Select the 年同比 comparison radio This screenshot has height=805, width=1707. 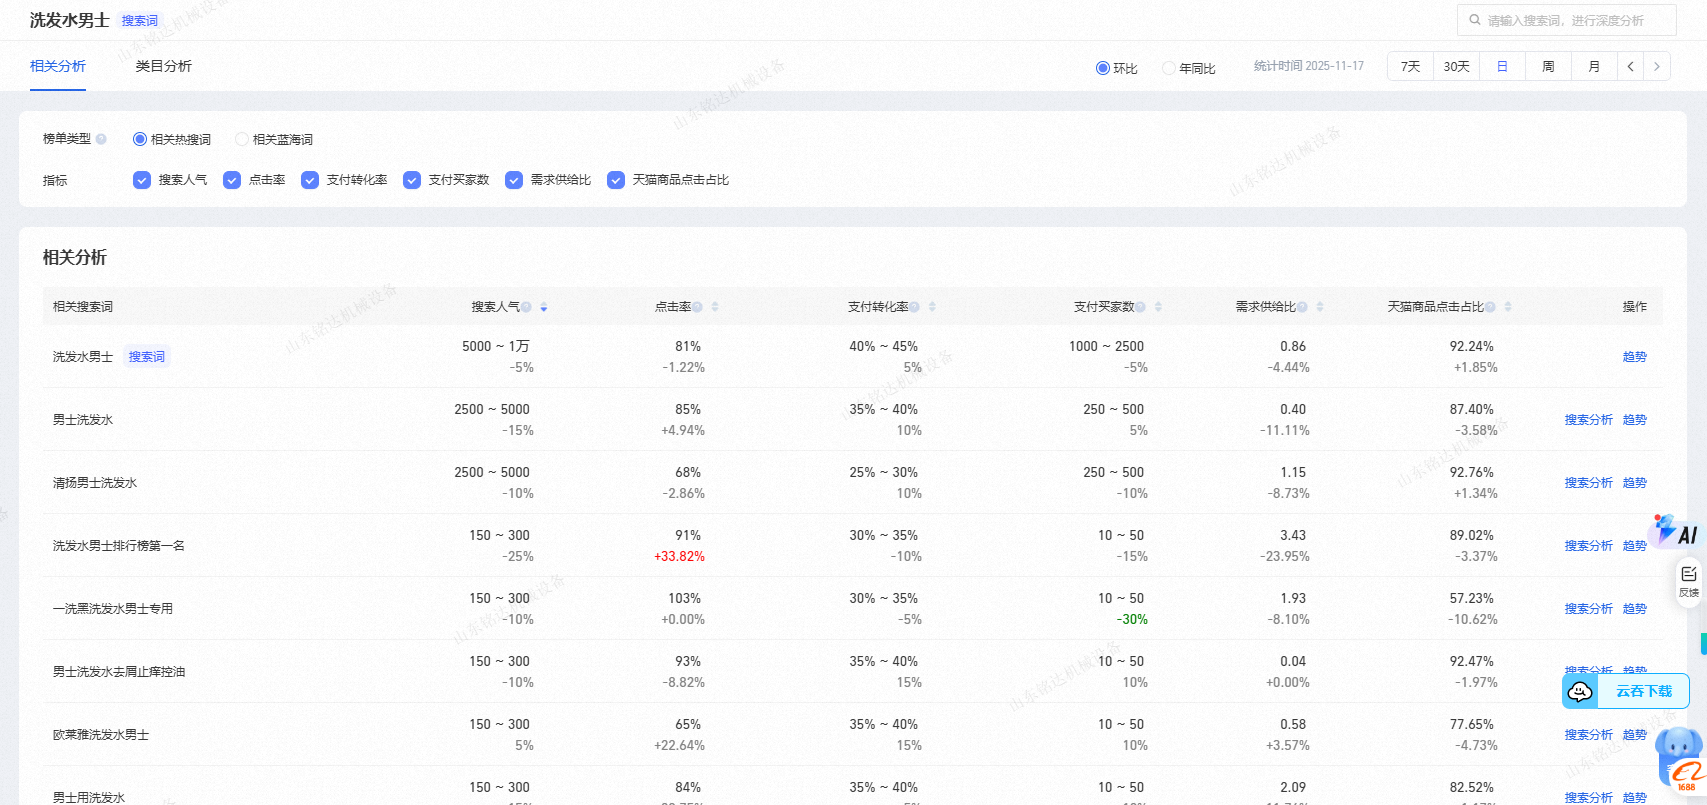pos(1168,68)
